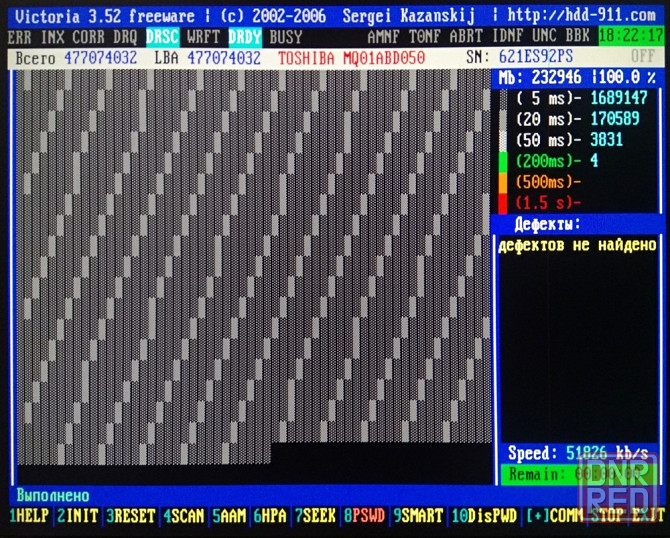Click the orange 500ms block color marker
This screenshot has height=538, width=670.
(x=504, y=181)
